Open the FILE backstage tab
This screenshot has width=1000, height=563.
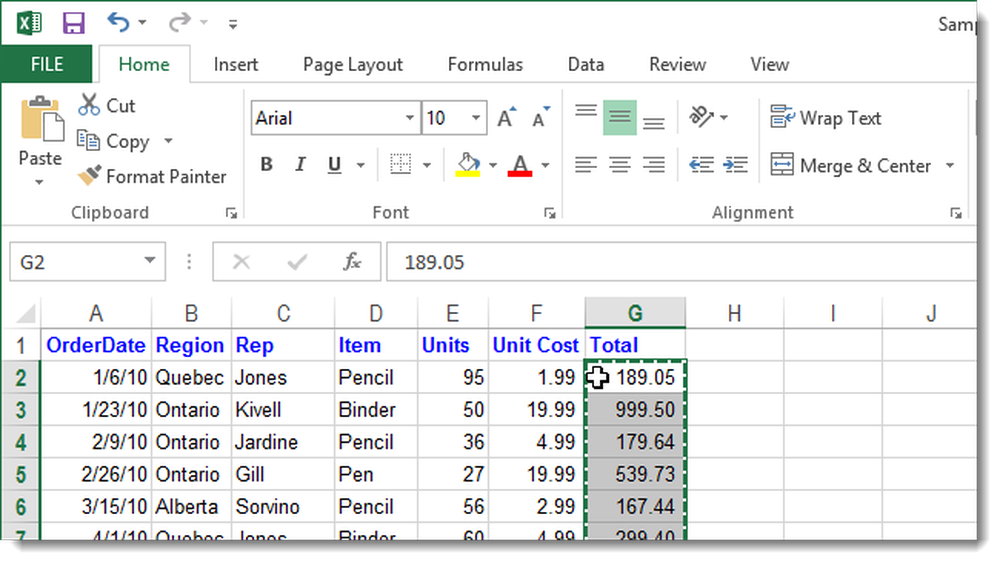pos(47,64)
